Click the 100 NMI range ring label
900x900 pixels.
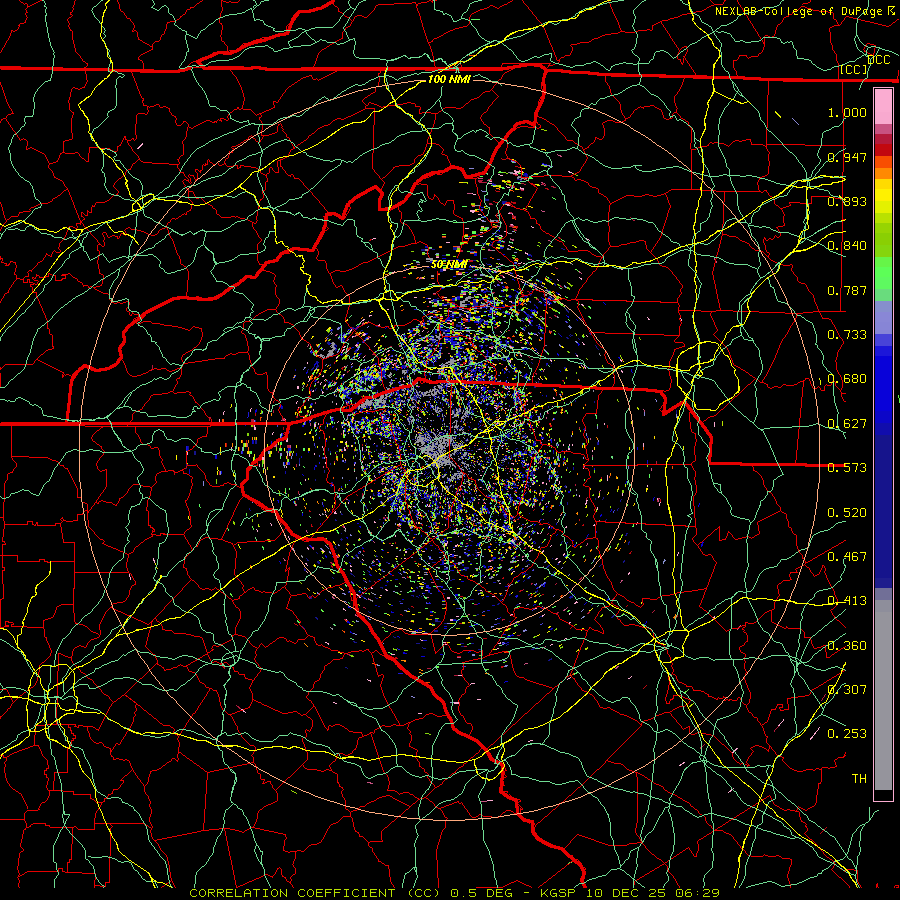pos(449,79)
